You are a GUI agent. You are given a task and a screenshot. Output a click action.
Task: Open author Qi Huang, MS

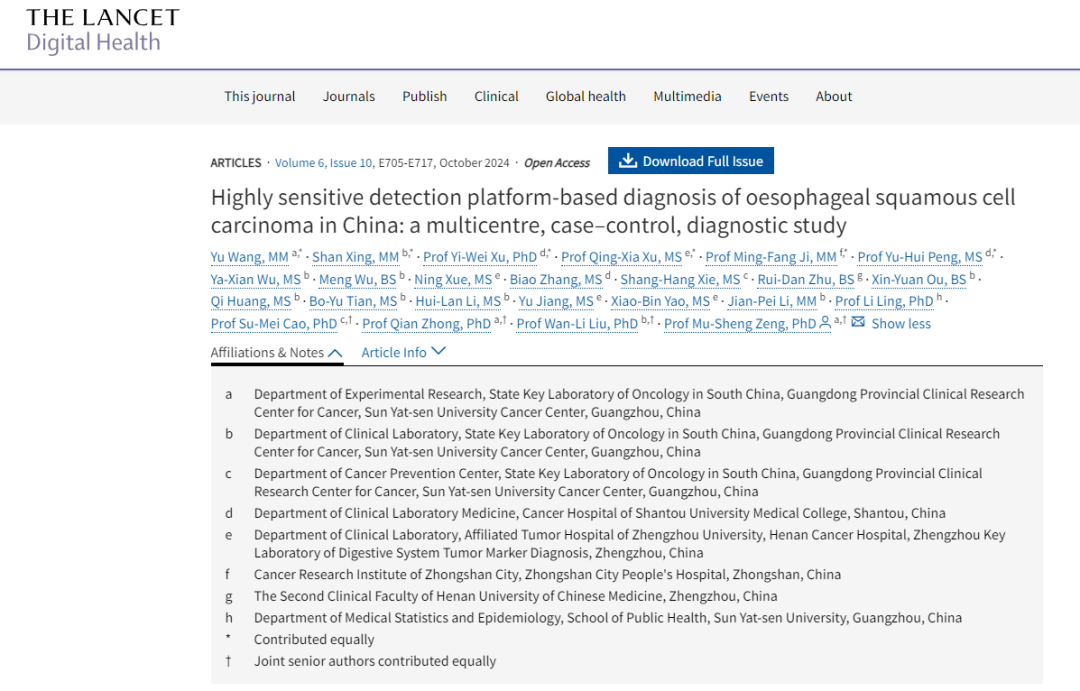pyautogui.click(x=251, y=302)
